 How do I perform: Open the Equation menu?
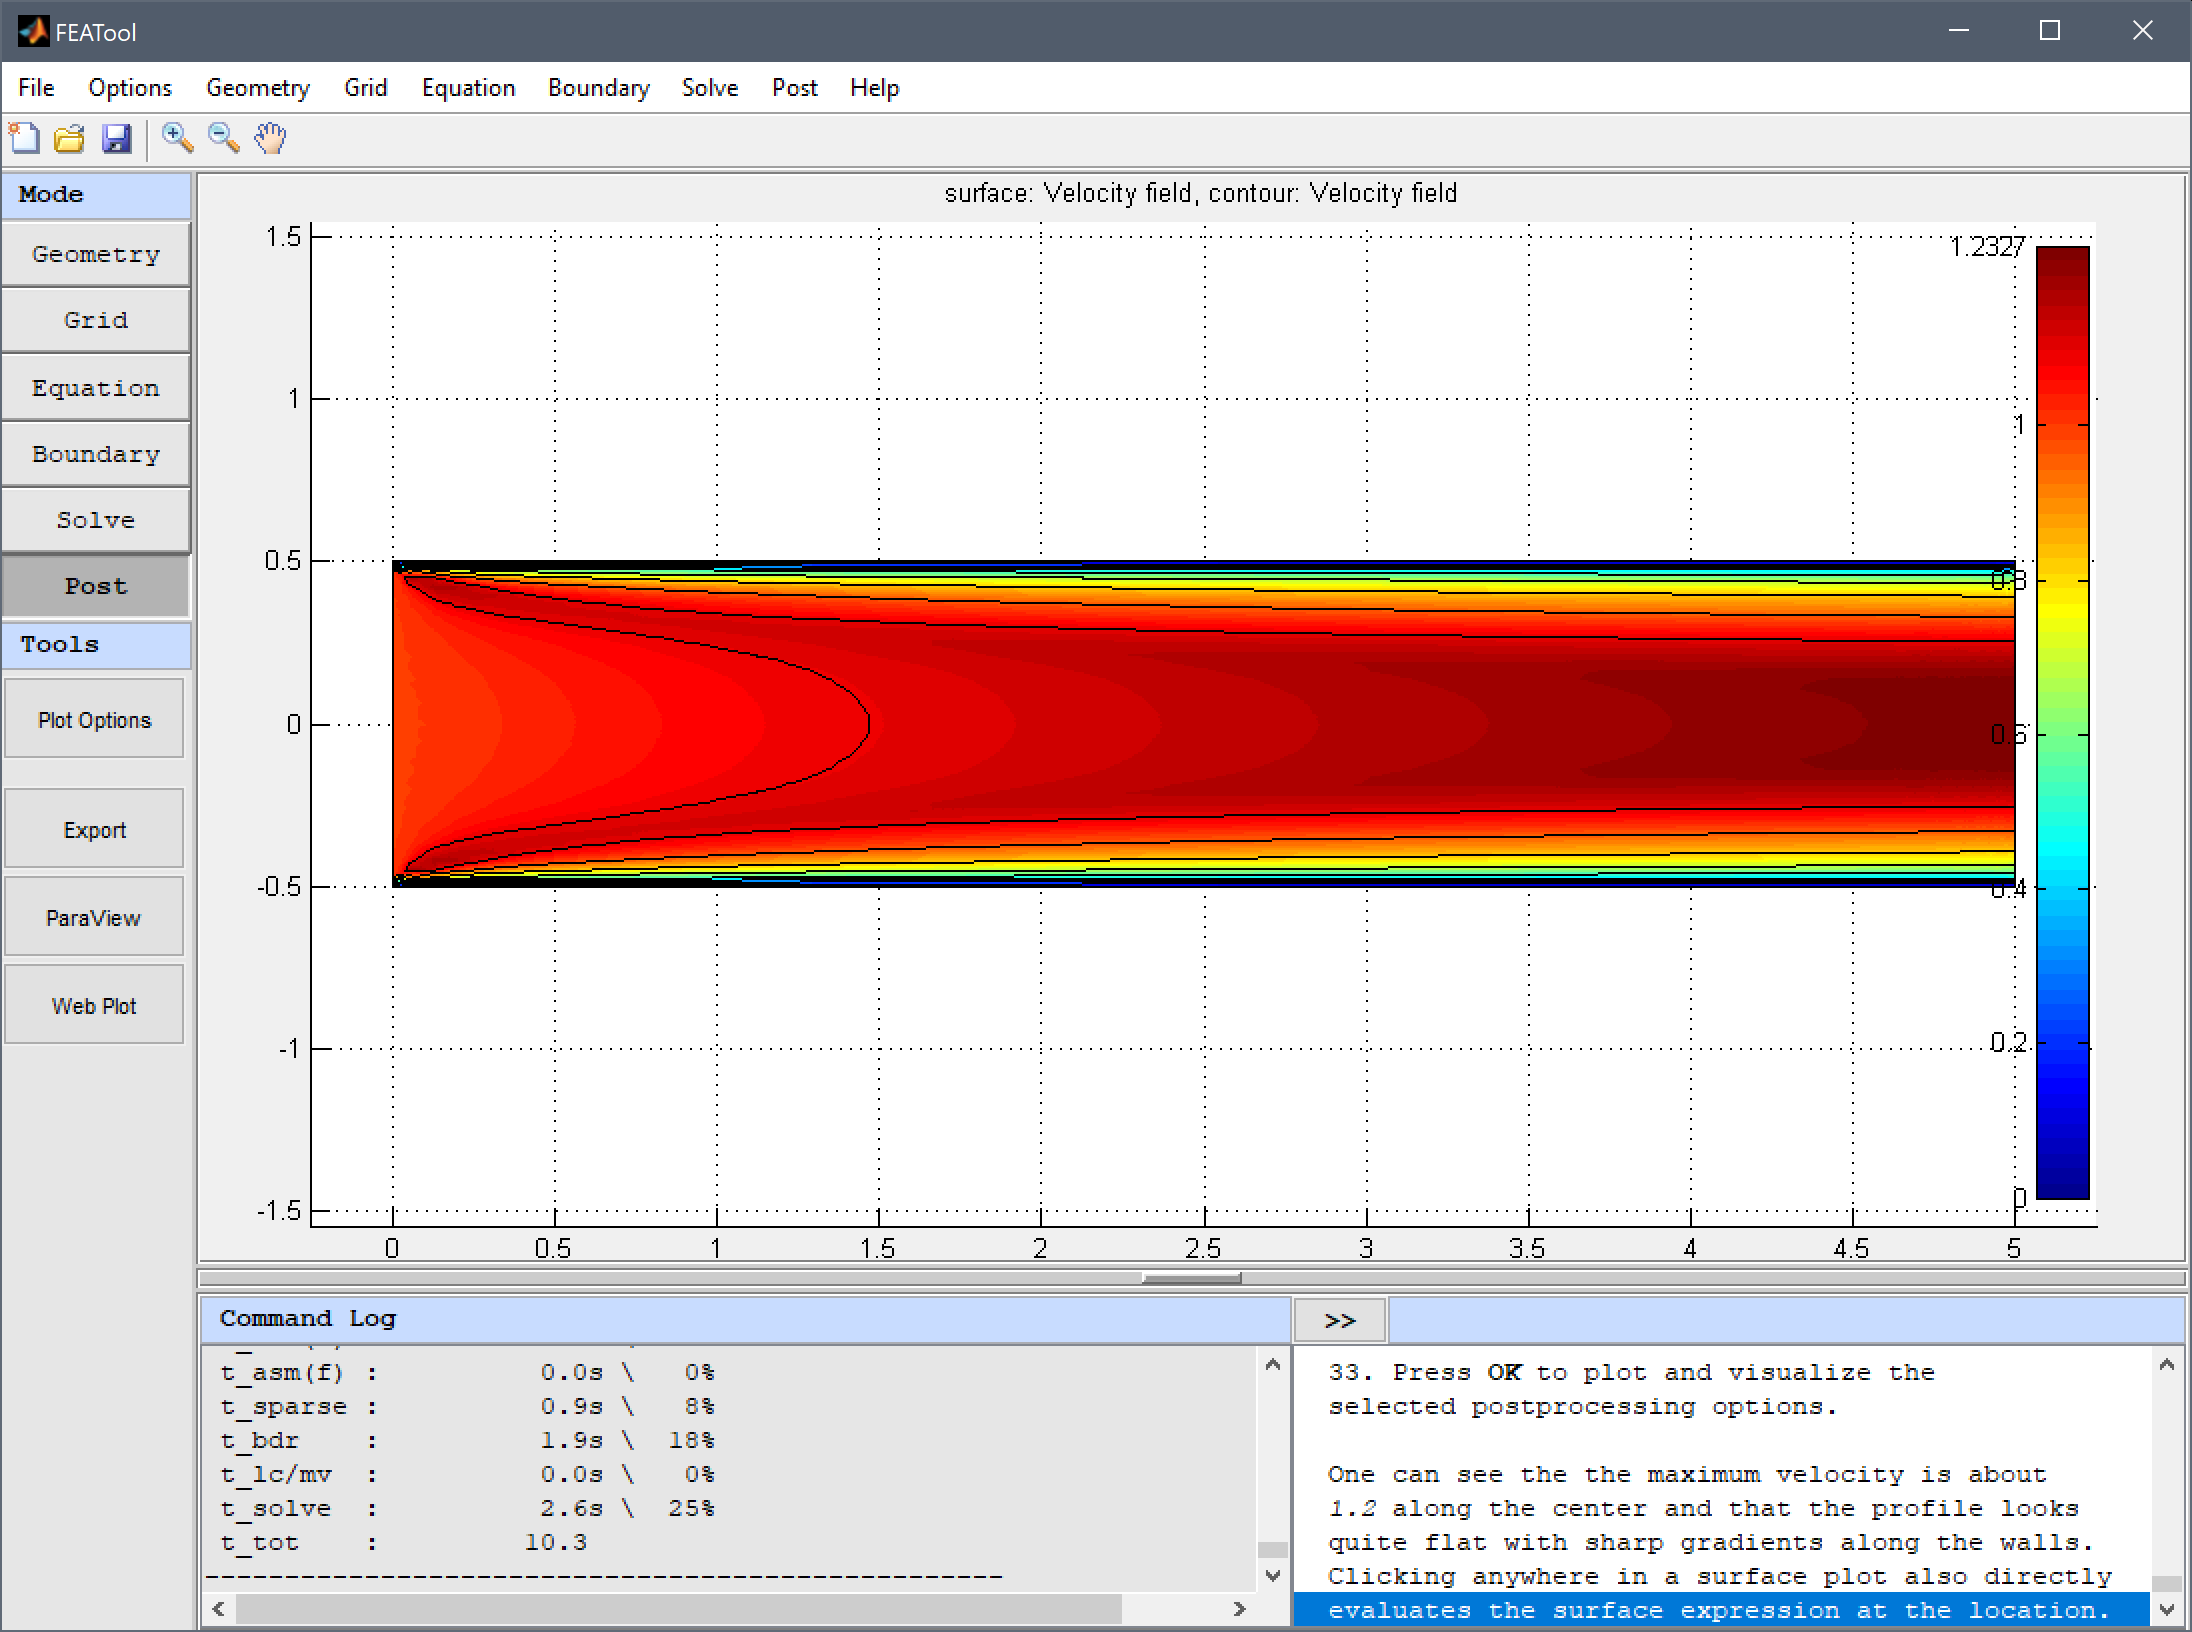click(x=468, y=88)
